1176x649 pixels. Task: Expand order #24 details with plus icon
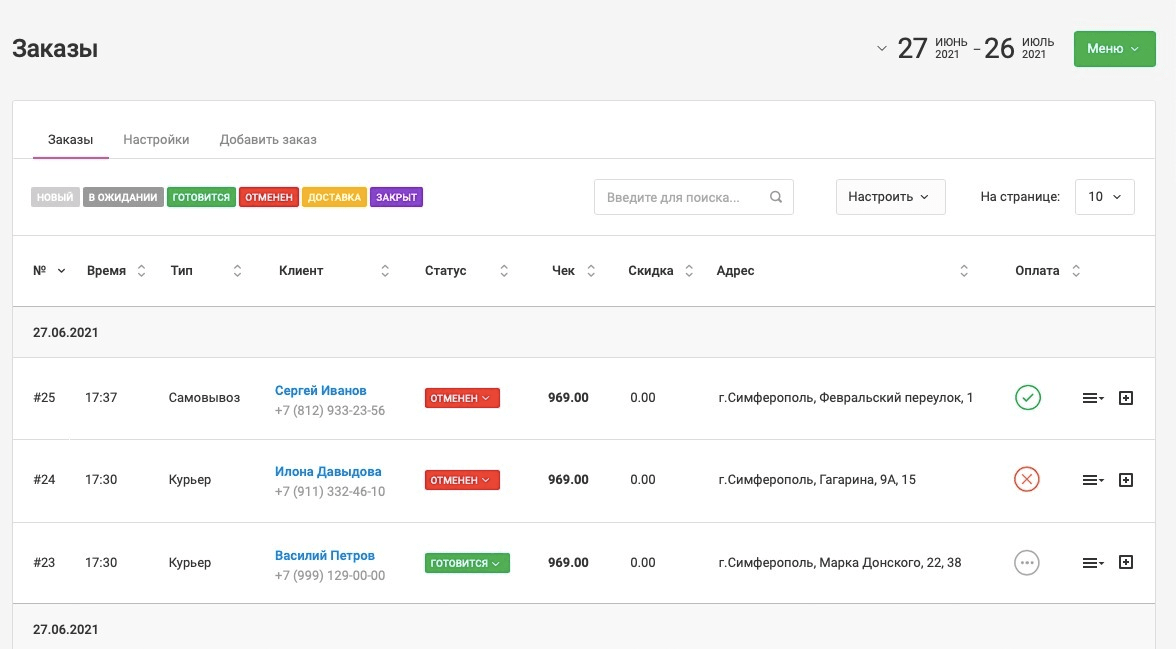pyautogui.click(x=1125, y=480)
